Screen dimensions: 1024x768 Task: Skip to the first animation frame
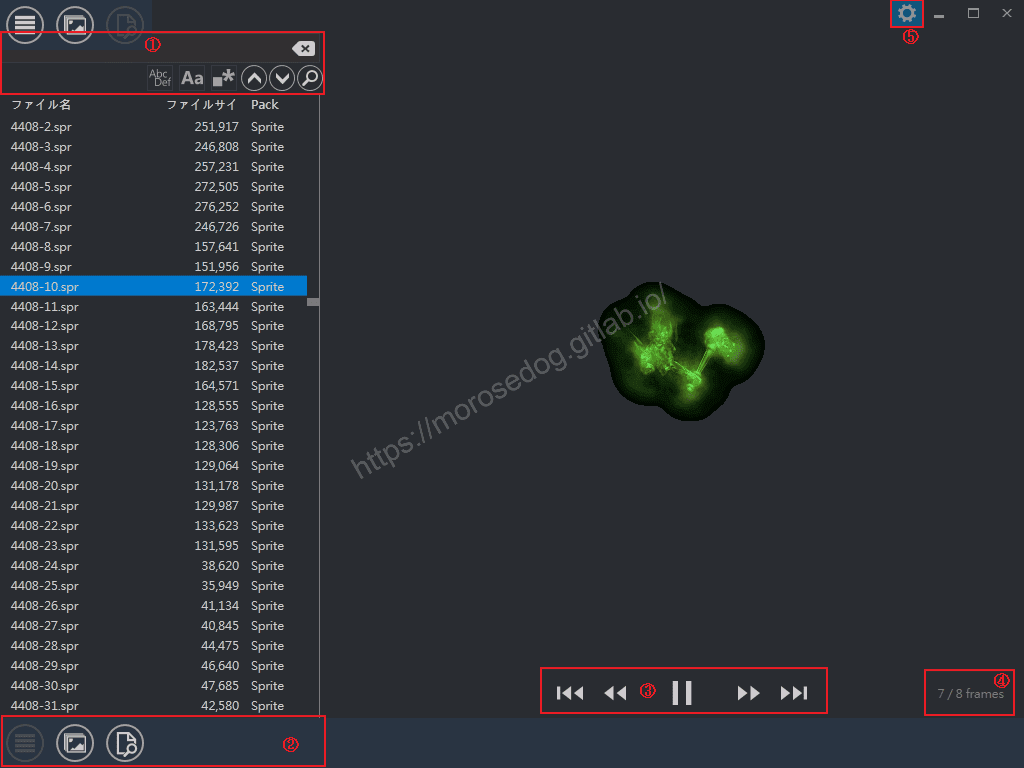tap(570, 693)
